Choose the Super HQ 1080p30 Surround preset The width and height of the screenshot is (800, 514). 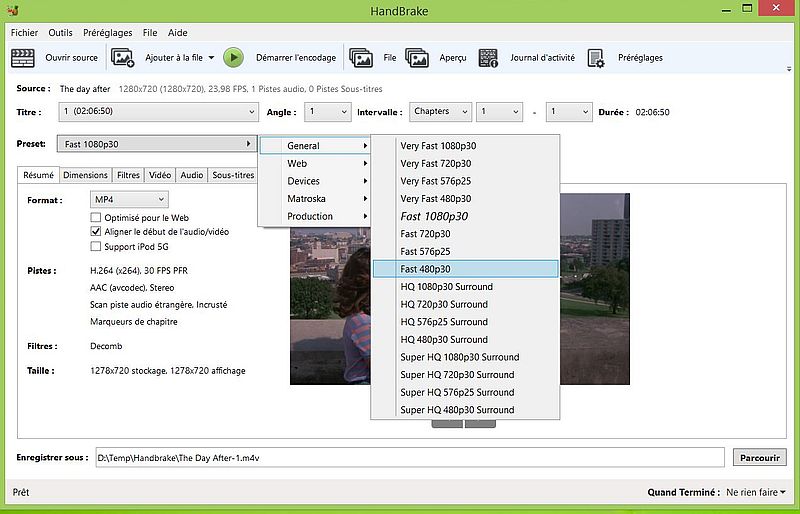(465, 357)
